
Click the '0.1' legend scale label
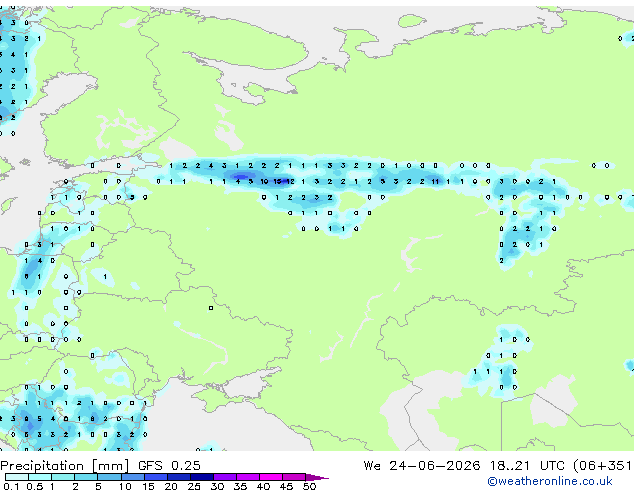(x=11, y=486)
